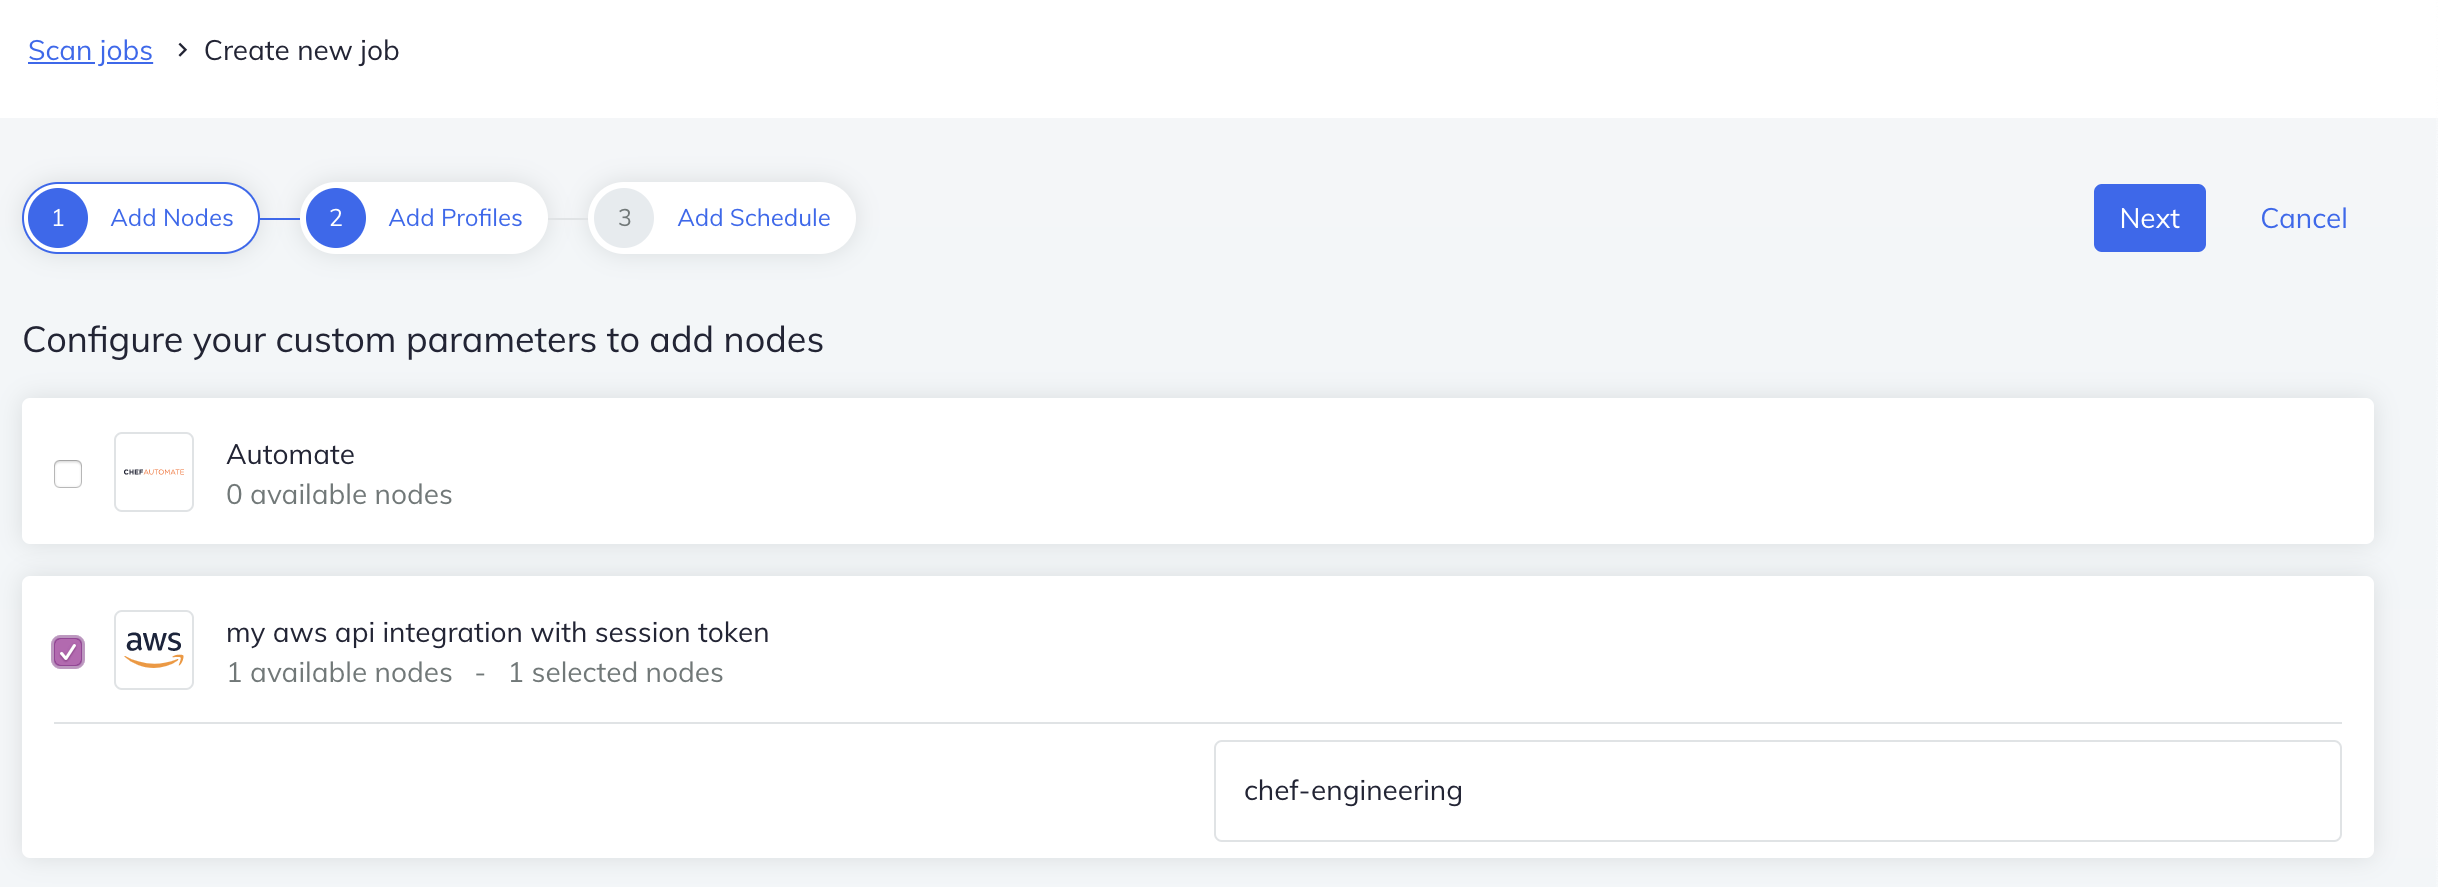Click the AWS service logo icon

point(152,649)
